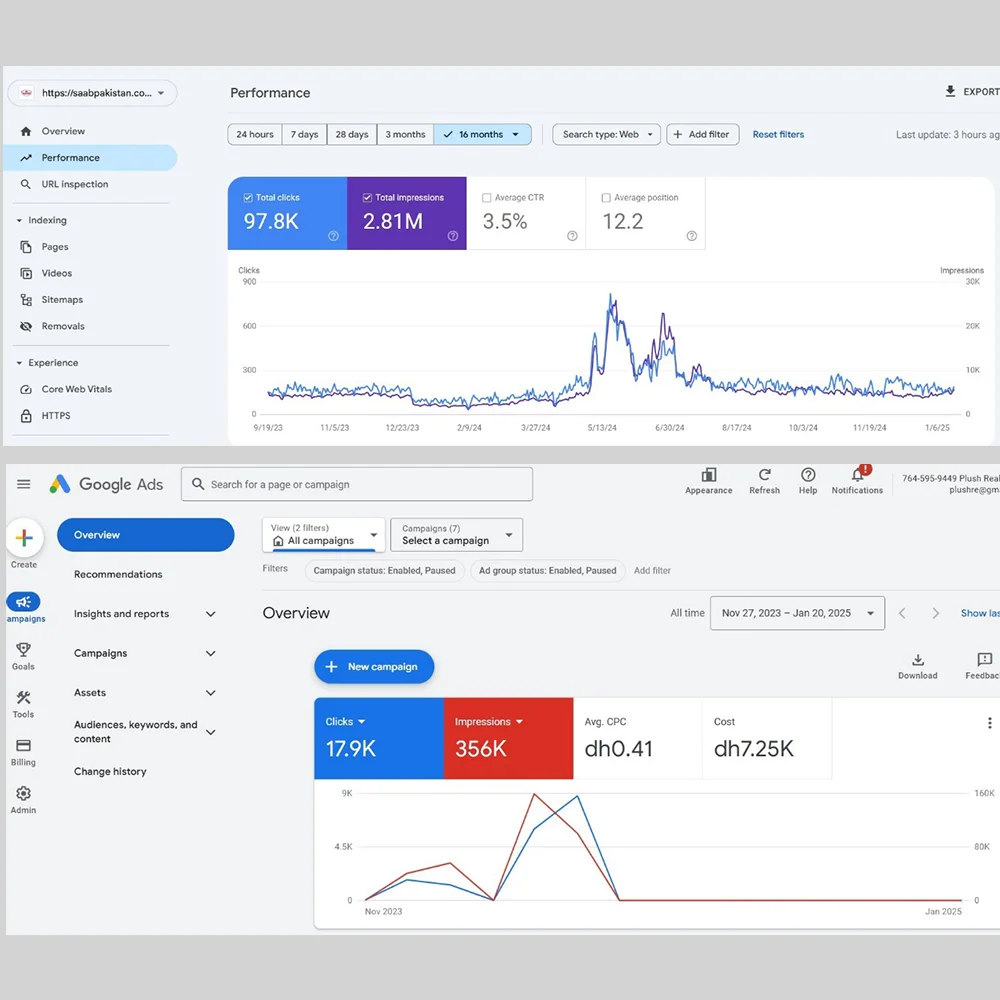Open the Search type: Web dropdown
Screen dimensions: 1000x1000
[x=606, y=134]
